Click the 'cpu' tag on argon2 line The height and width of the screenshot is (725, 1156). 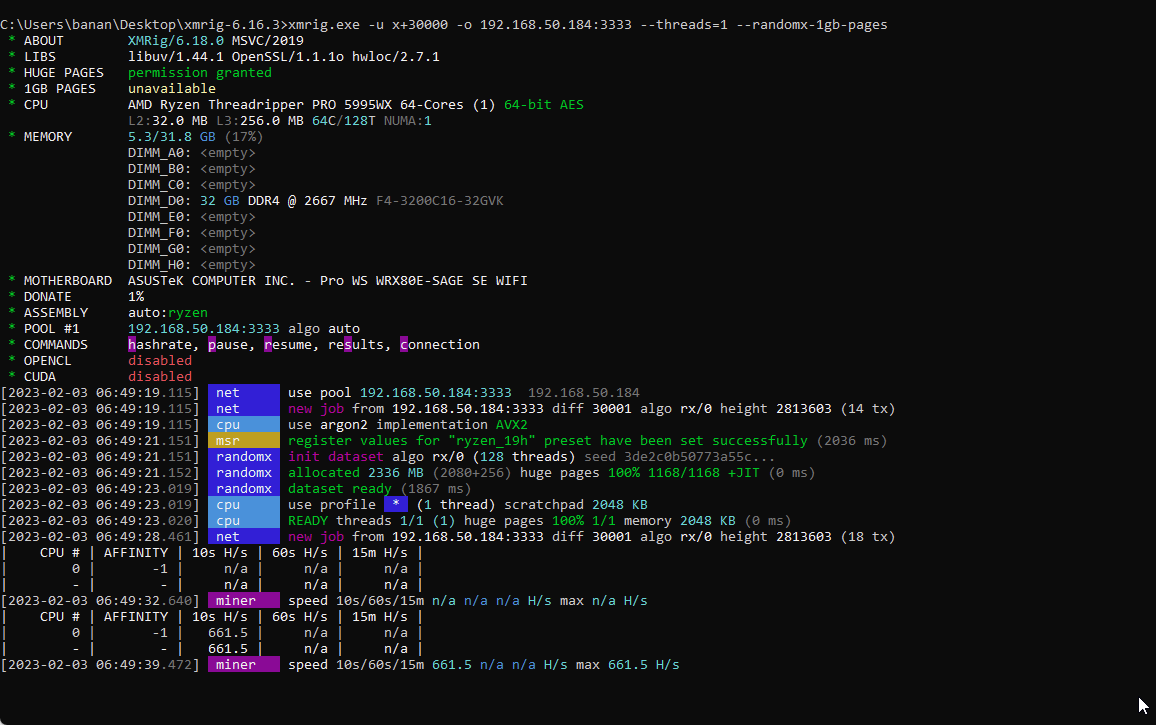(x=243, y=425)
